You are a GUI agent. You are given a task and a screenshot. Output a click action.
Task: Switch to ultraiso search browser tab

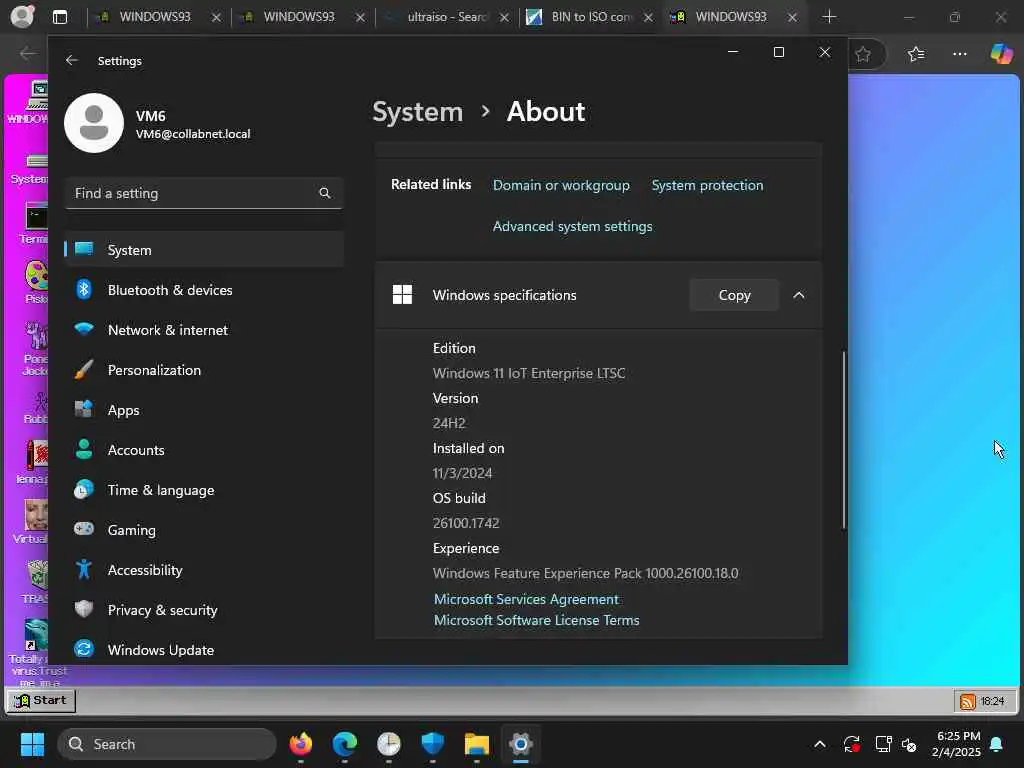pos(446,17)
